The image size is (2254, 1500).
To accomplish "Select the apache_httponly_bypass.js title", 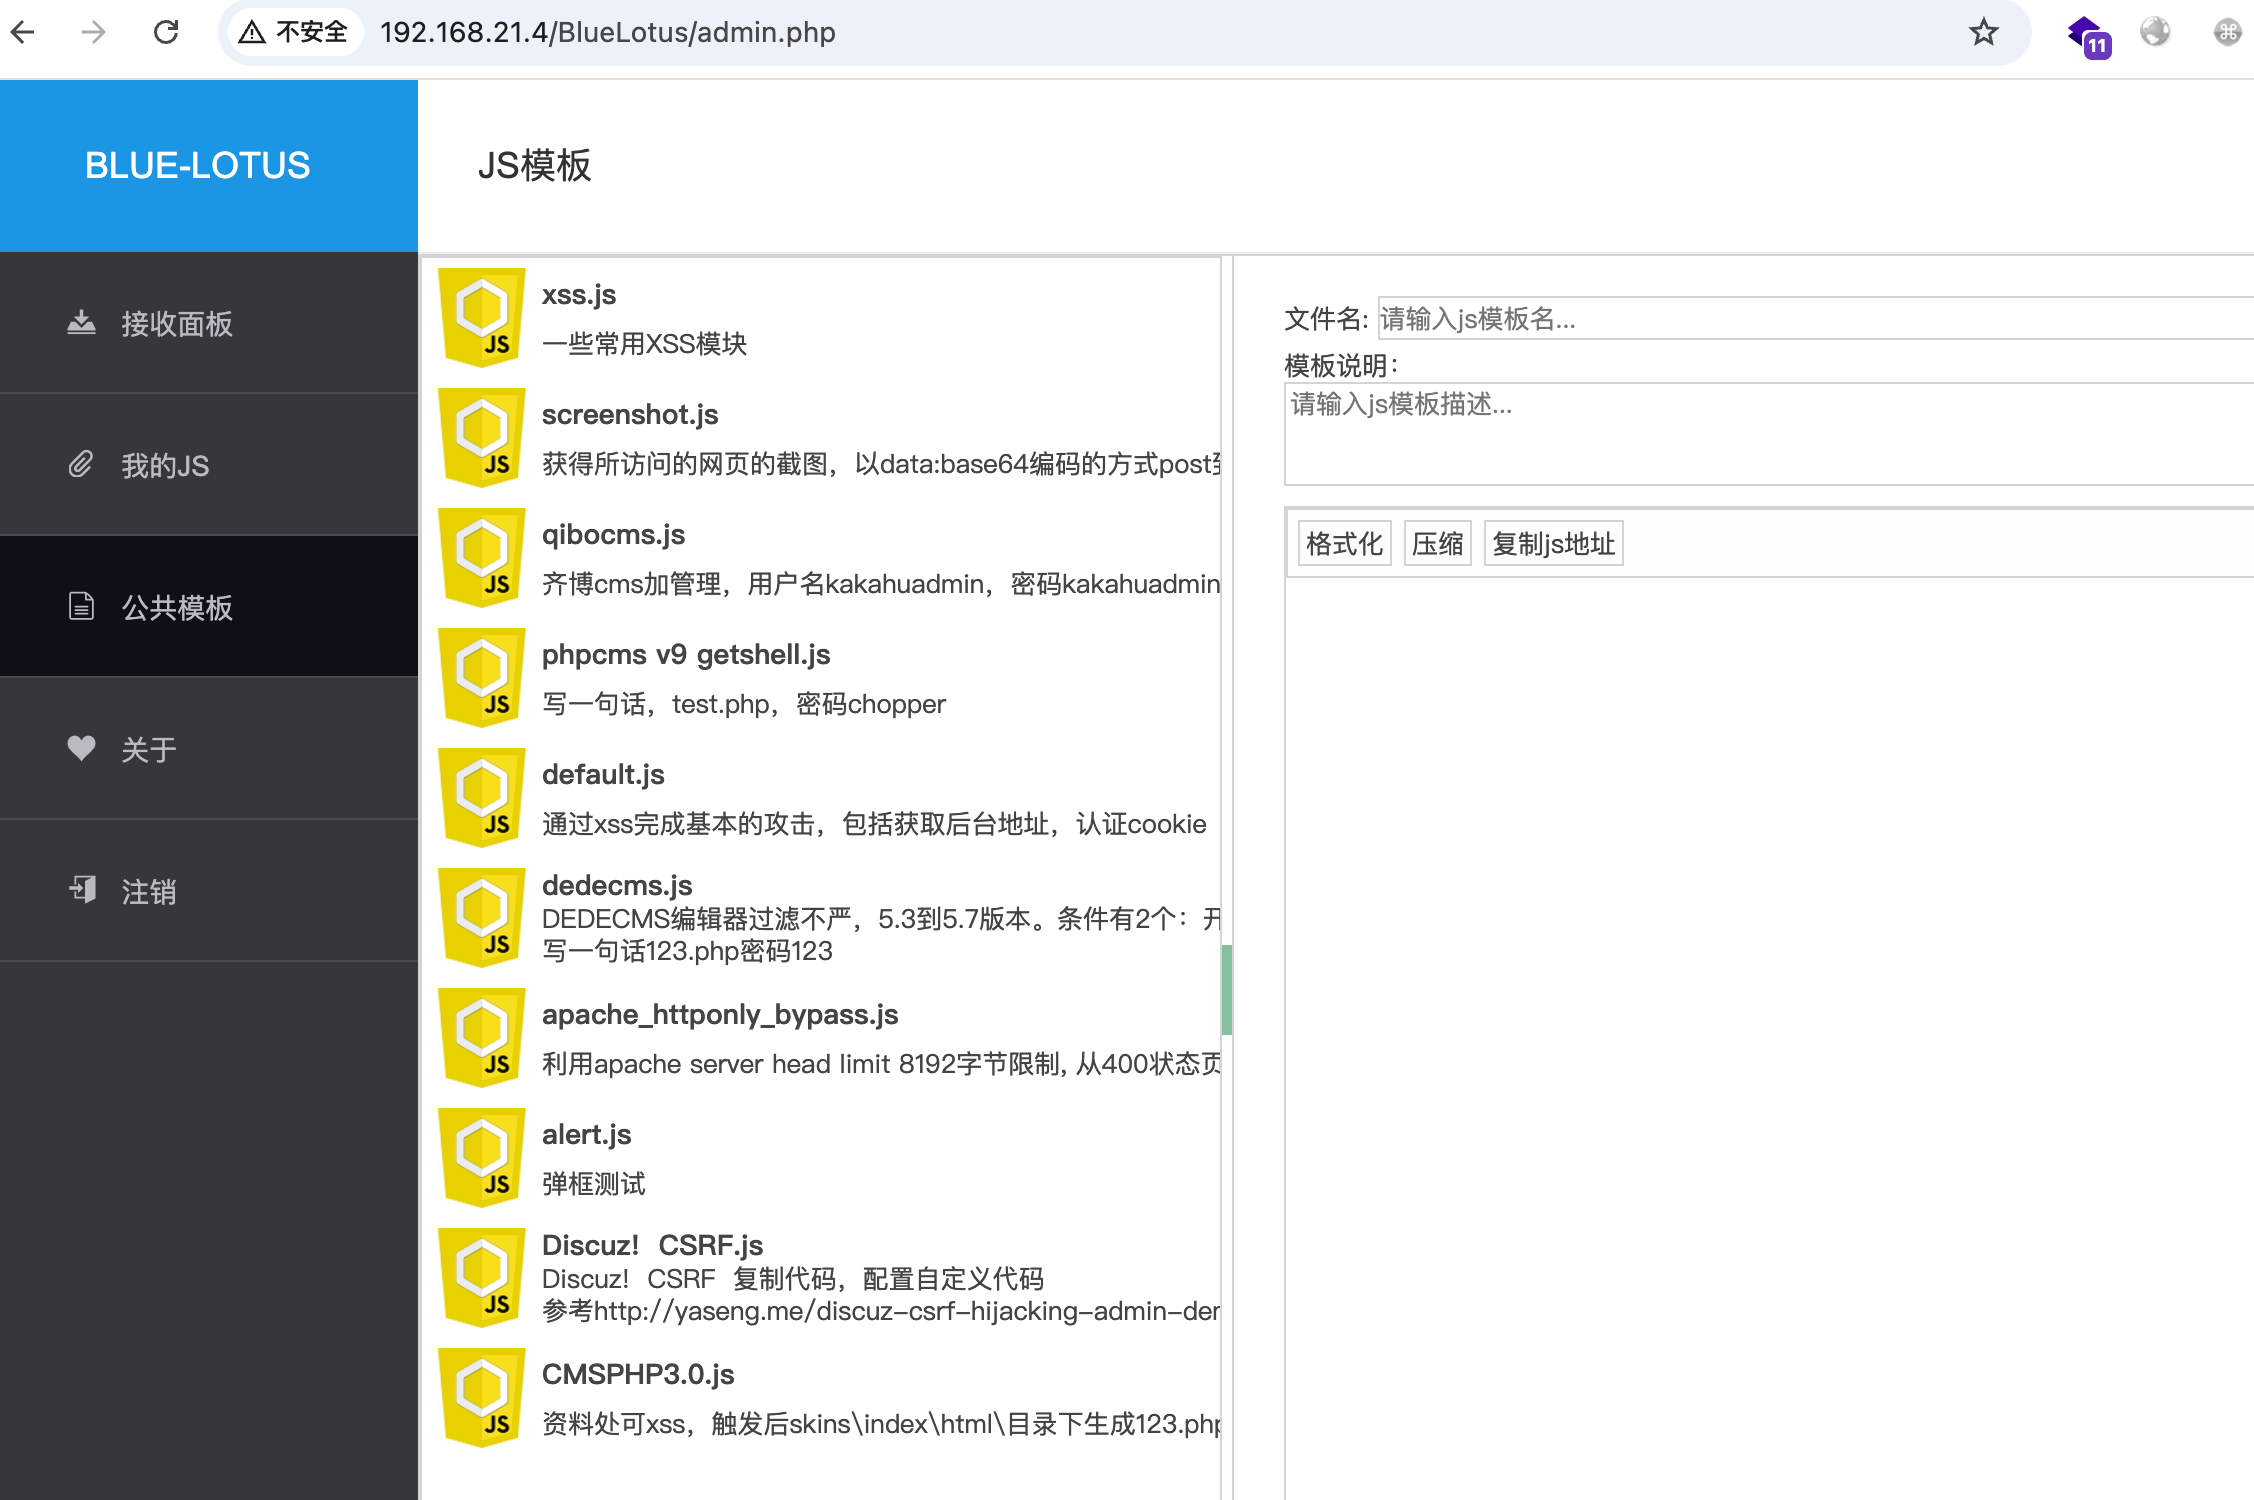I will (x=720, y=1015).
